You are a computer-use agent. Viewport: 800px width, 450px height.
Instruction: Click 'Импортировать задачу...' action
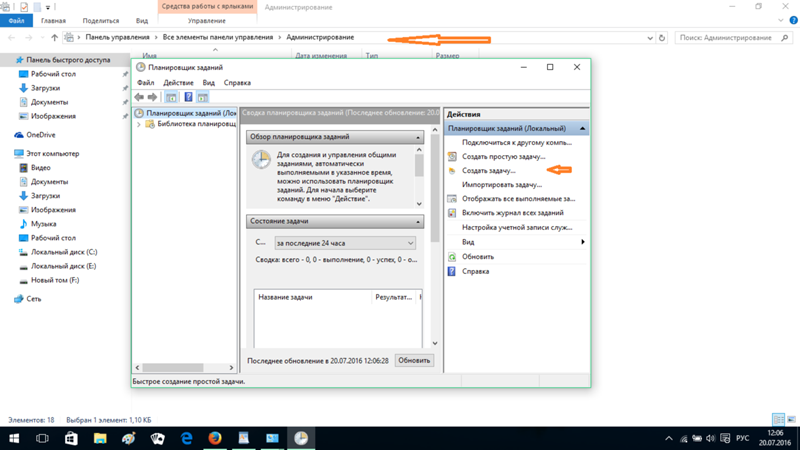[502, 185]
